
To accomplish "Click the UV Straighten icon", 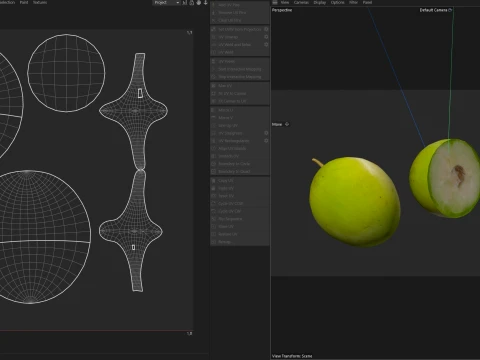I will pyautogui.click(x=214, y=133).
